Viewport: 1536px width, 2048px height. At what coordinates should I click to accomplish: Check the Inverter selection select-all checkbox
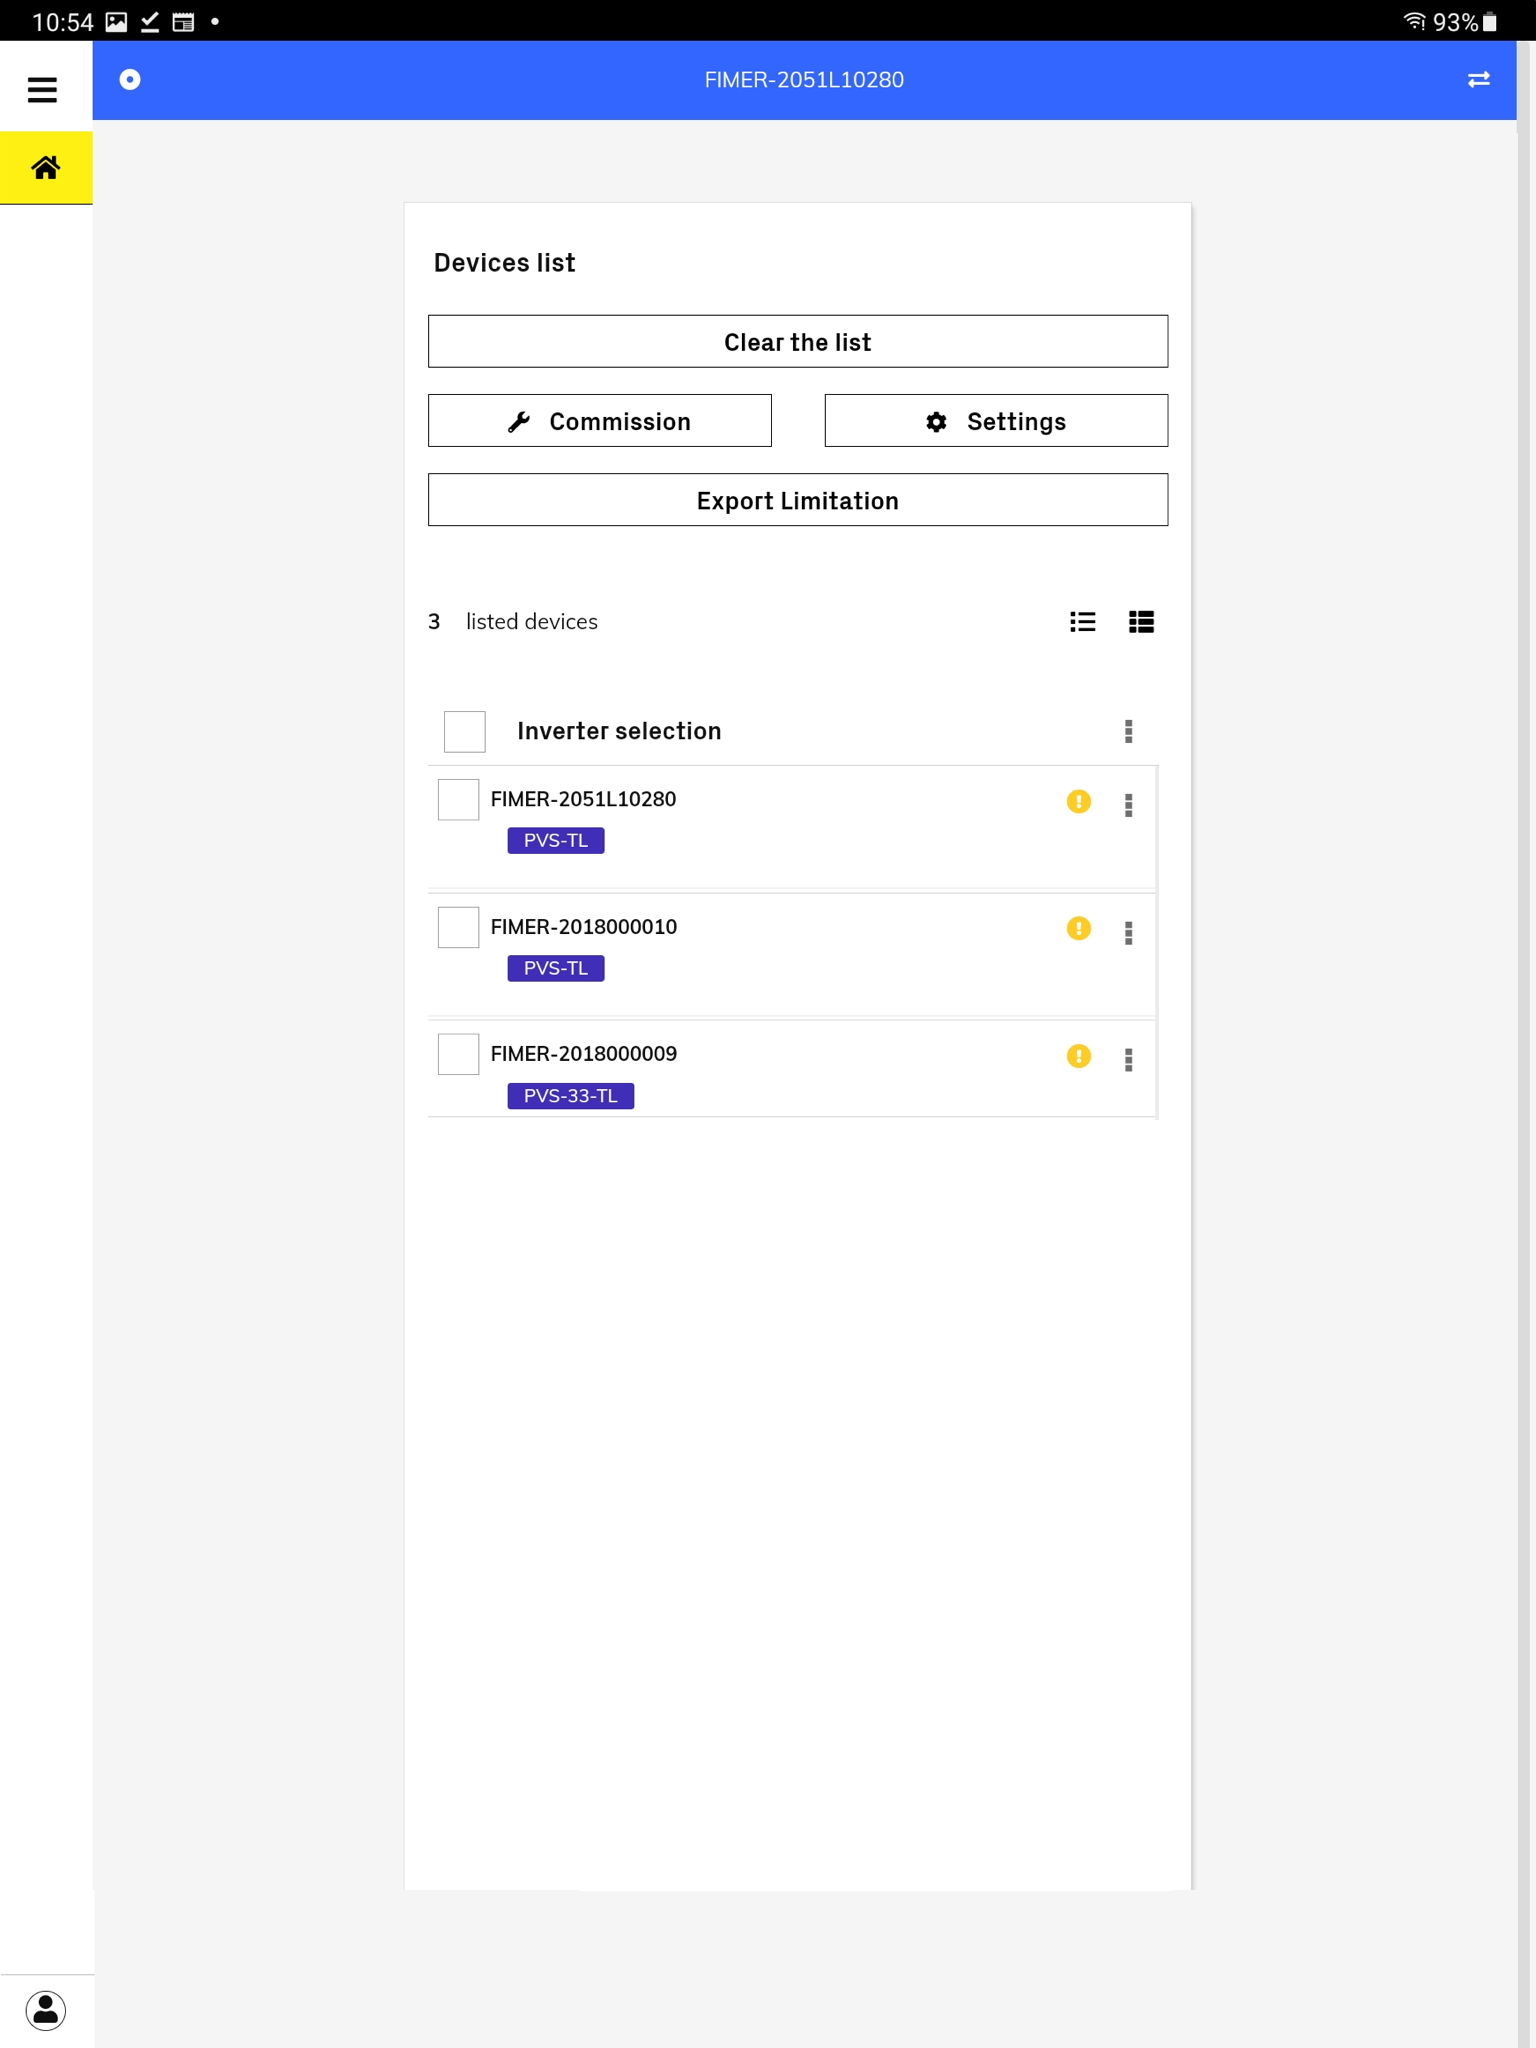tap(465, 731)
